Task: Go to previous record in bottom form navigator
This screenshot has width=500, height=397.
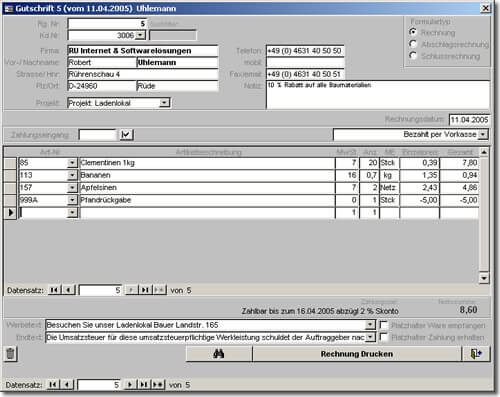Action: [67, 385]
